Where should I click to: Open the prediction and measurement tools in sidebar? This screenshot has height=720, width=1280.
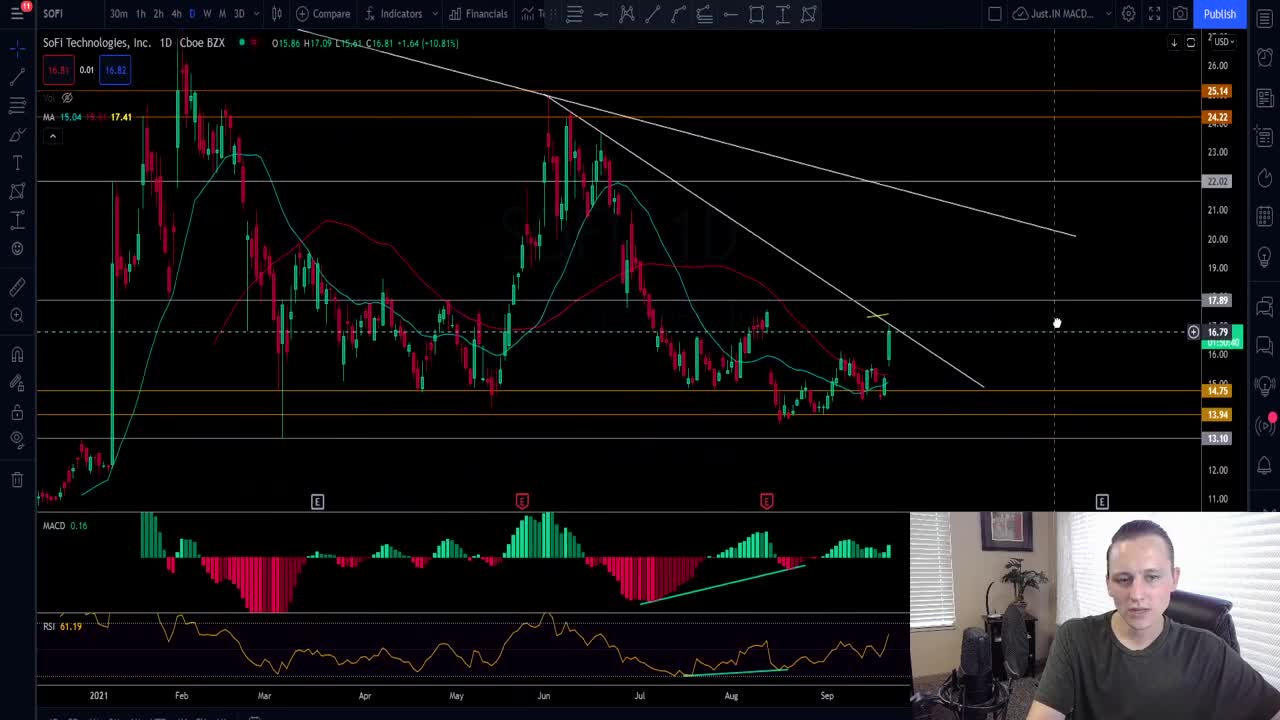pos(17,220)
